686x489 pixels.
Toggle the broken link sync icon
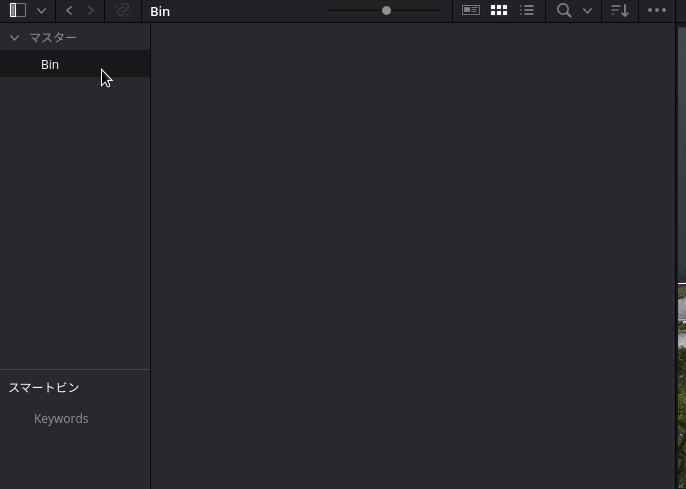pyautogui.click(x=122, y=10)
